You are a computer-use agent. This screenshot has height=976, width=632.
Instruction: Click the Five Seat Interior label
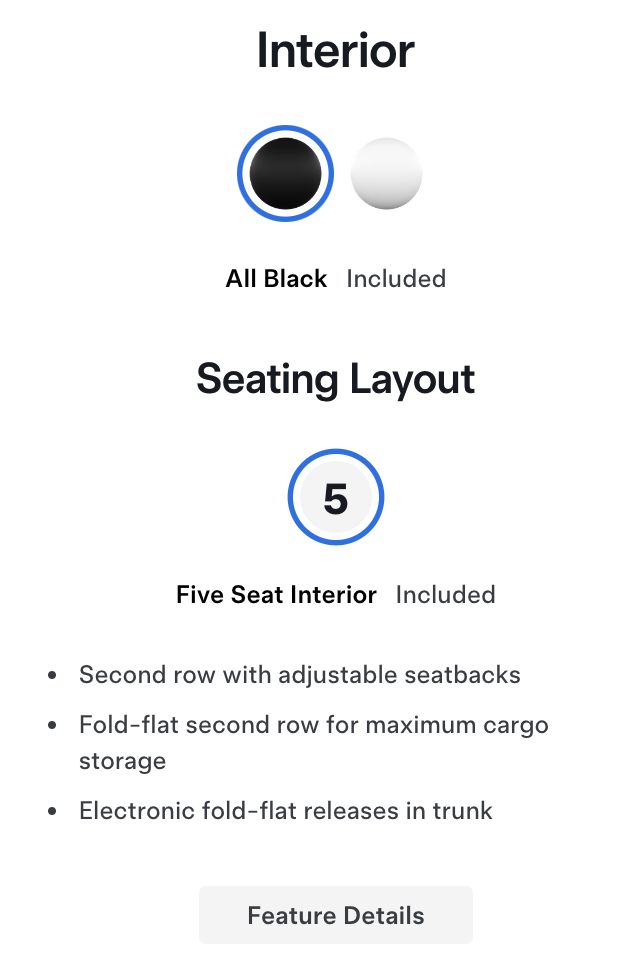[276, 595]
